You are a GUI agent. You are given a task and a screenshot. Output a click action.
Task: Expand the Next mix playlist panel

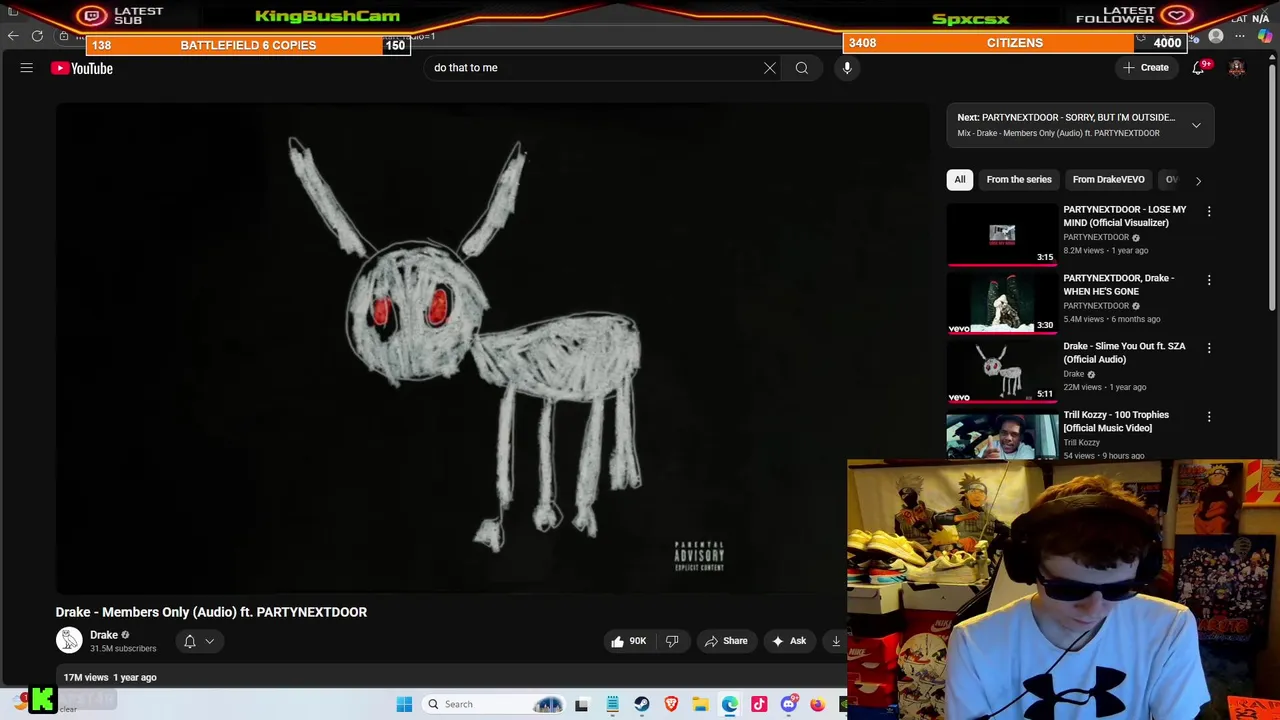pyautogui.click(x=1196, y=125)
